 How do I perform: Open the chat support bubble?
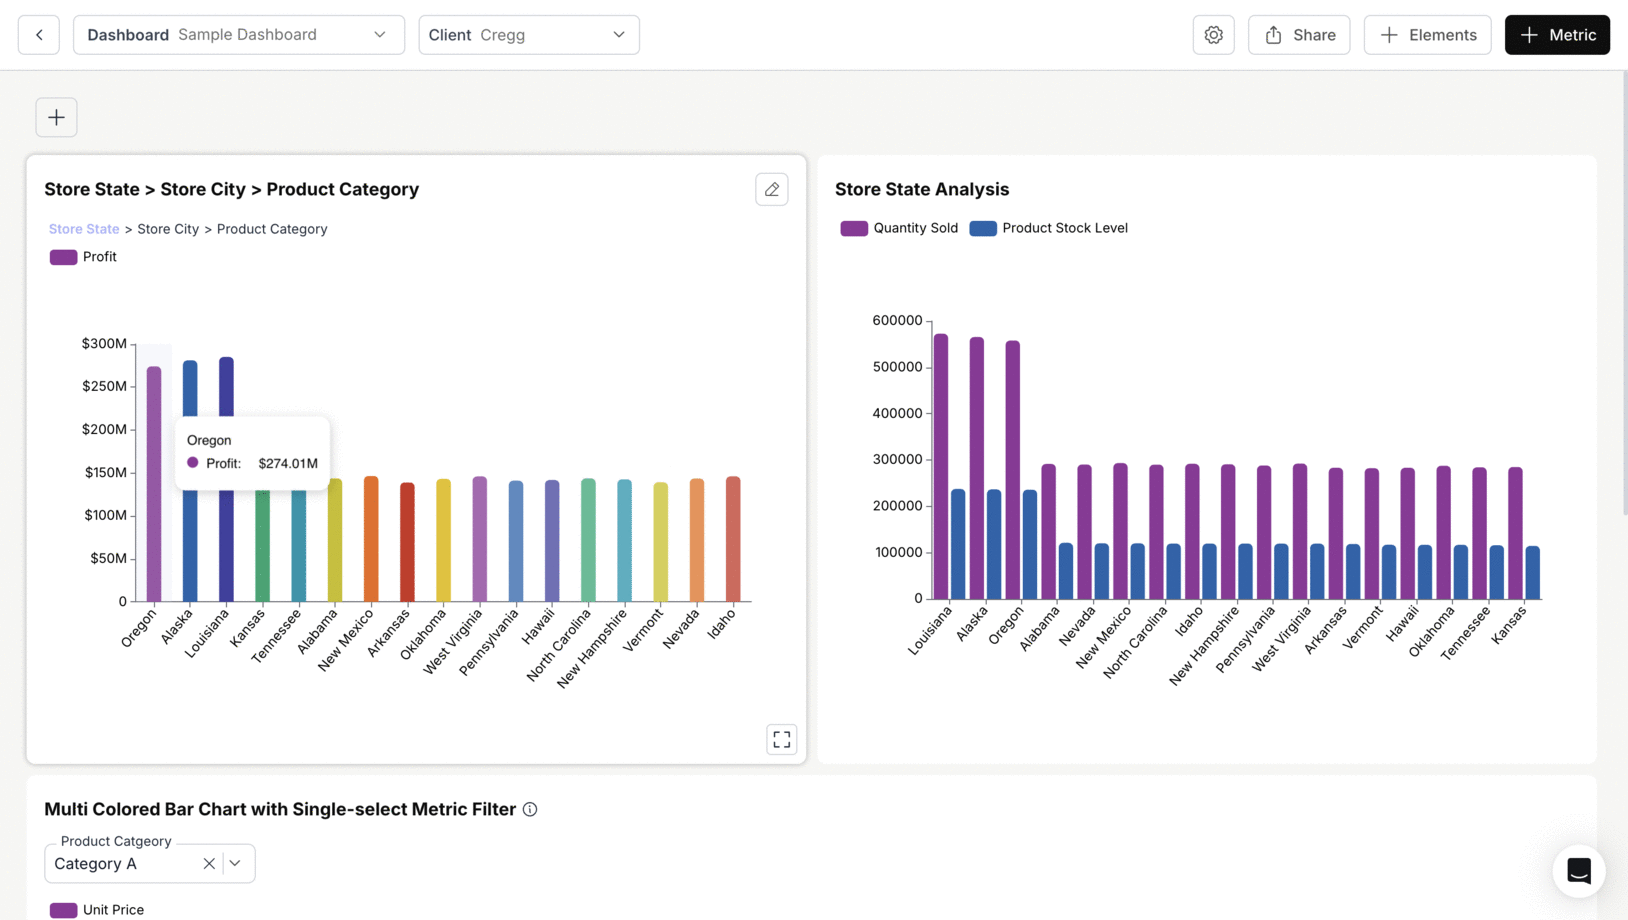[x=1578, y=871]
